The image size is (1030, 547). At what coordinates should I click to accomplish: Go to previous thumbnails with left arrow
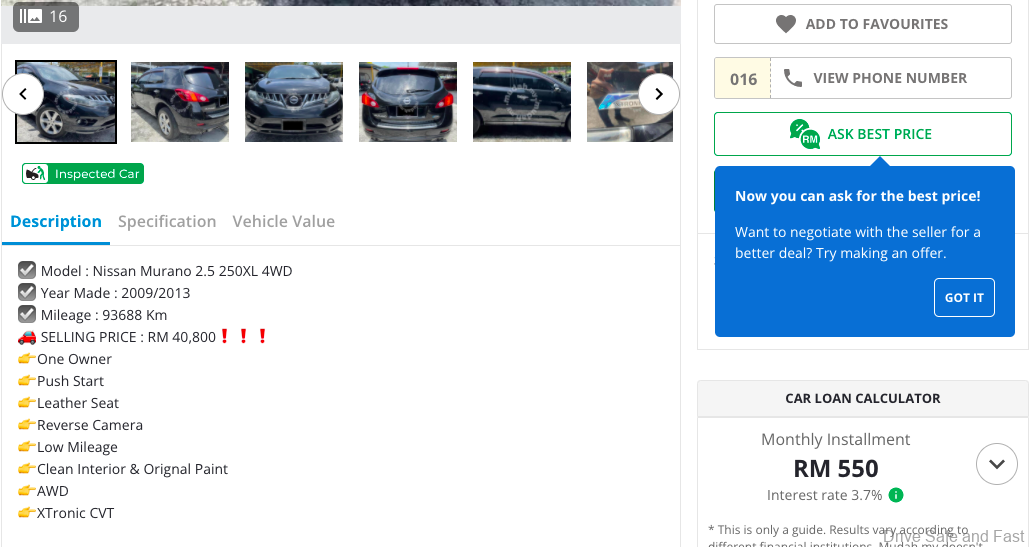pyautogui.click(x=23, y=95)
